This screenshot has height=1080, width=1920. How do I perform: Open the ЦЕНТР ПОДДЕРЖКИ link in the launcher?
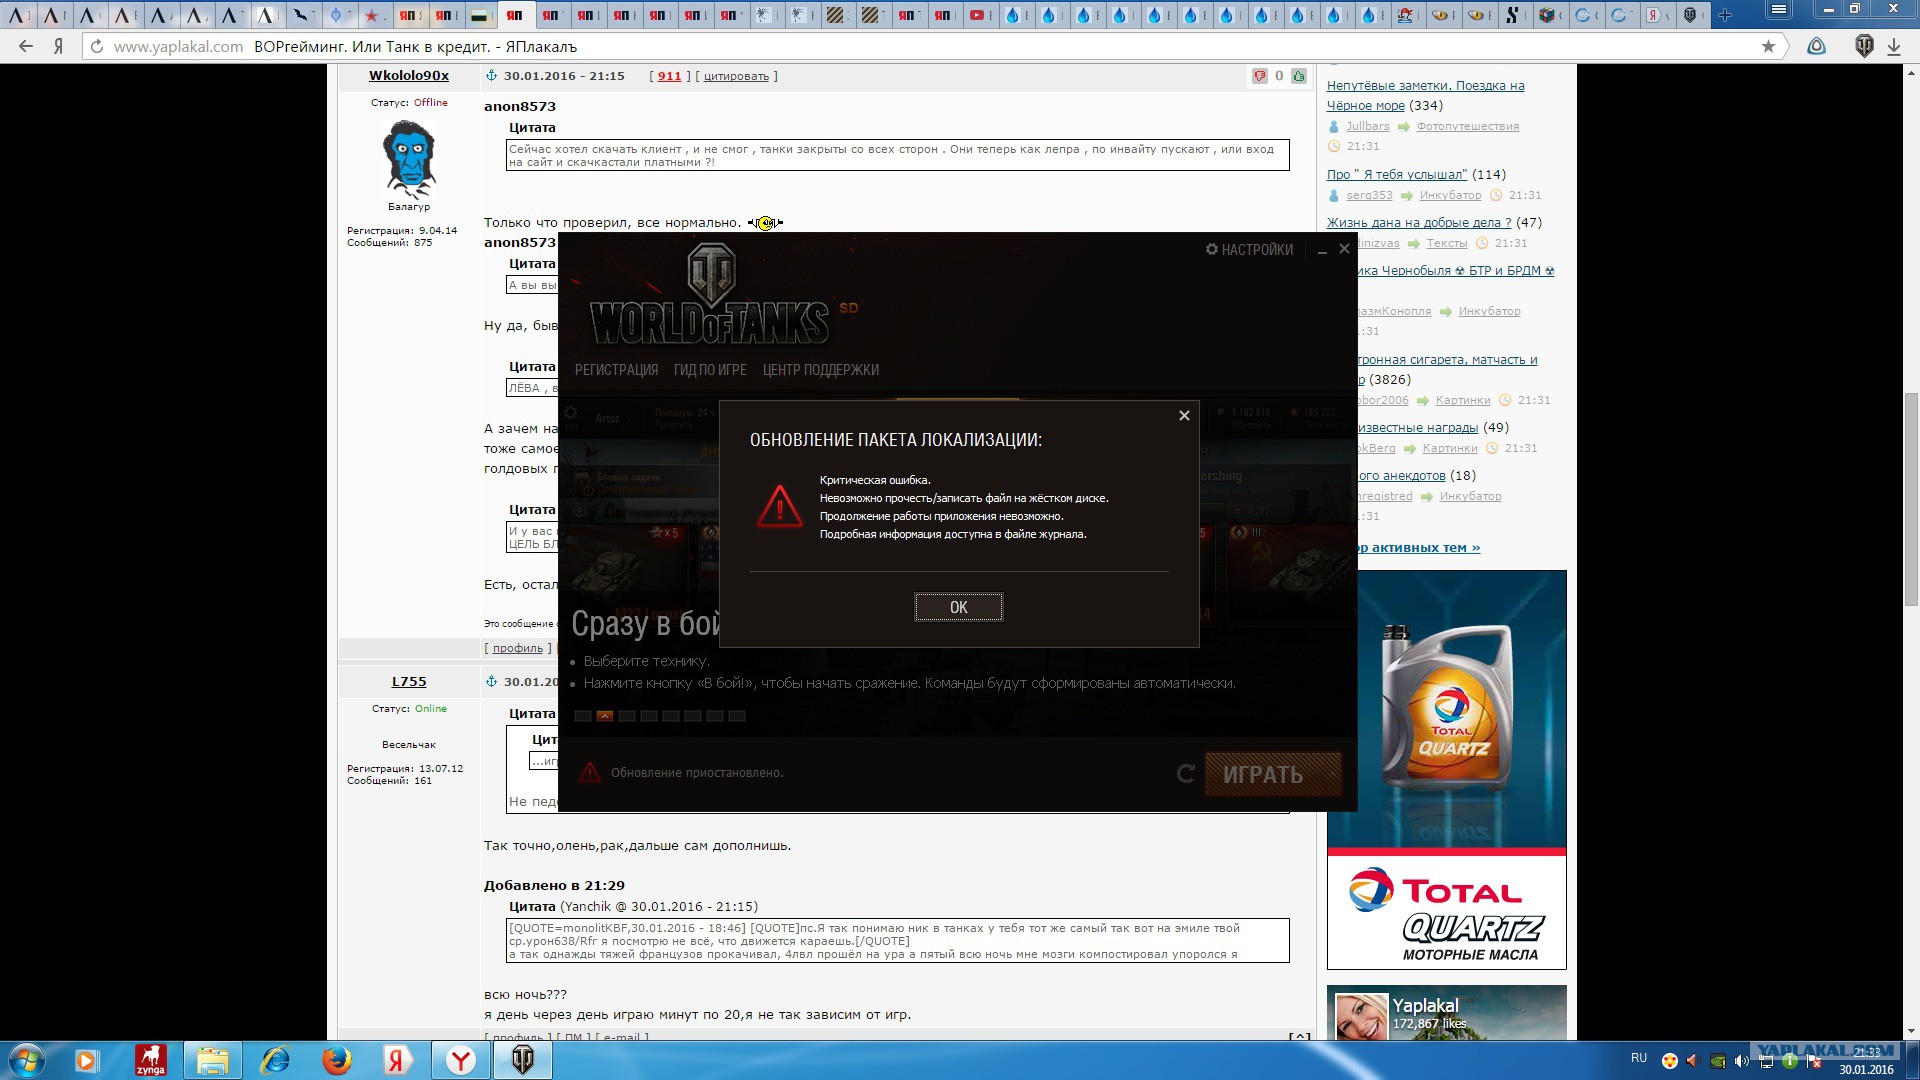click(x=821, y=370)
